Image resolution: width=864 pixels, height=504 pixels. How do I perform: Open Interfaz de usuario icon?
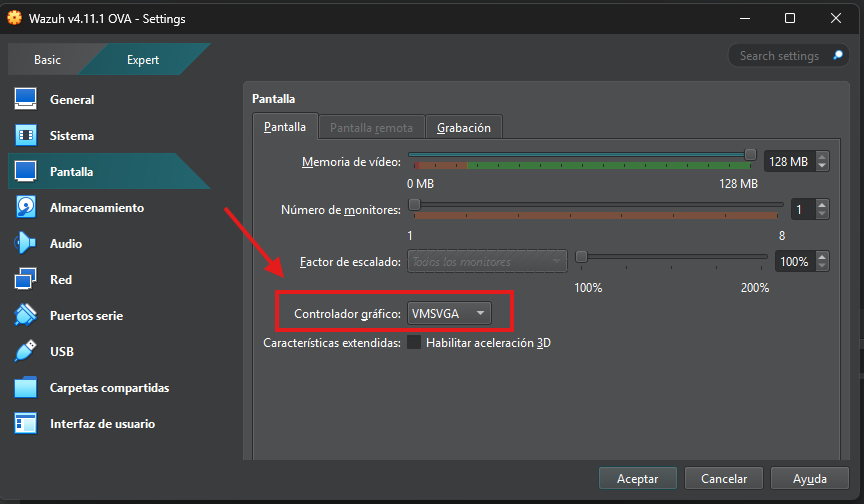(26, 424)
